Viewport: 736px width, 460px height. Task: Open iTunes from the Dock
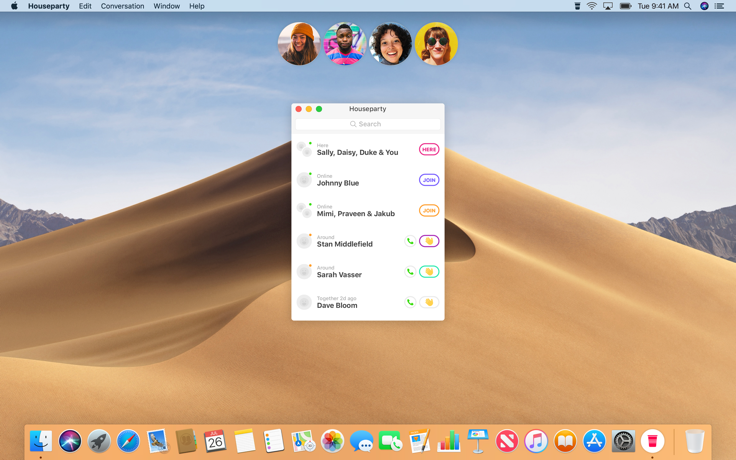(x=536, y=441)
